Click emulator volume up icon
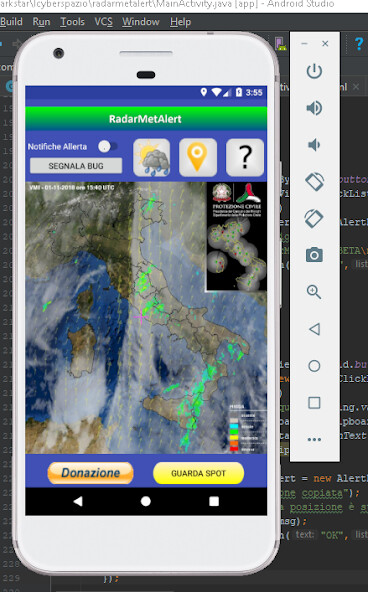Screen dimensions: 368x592 (x=314, y=108)
